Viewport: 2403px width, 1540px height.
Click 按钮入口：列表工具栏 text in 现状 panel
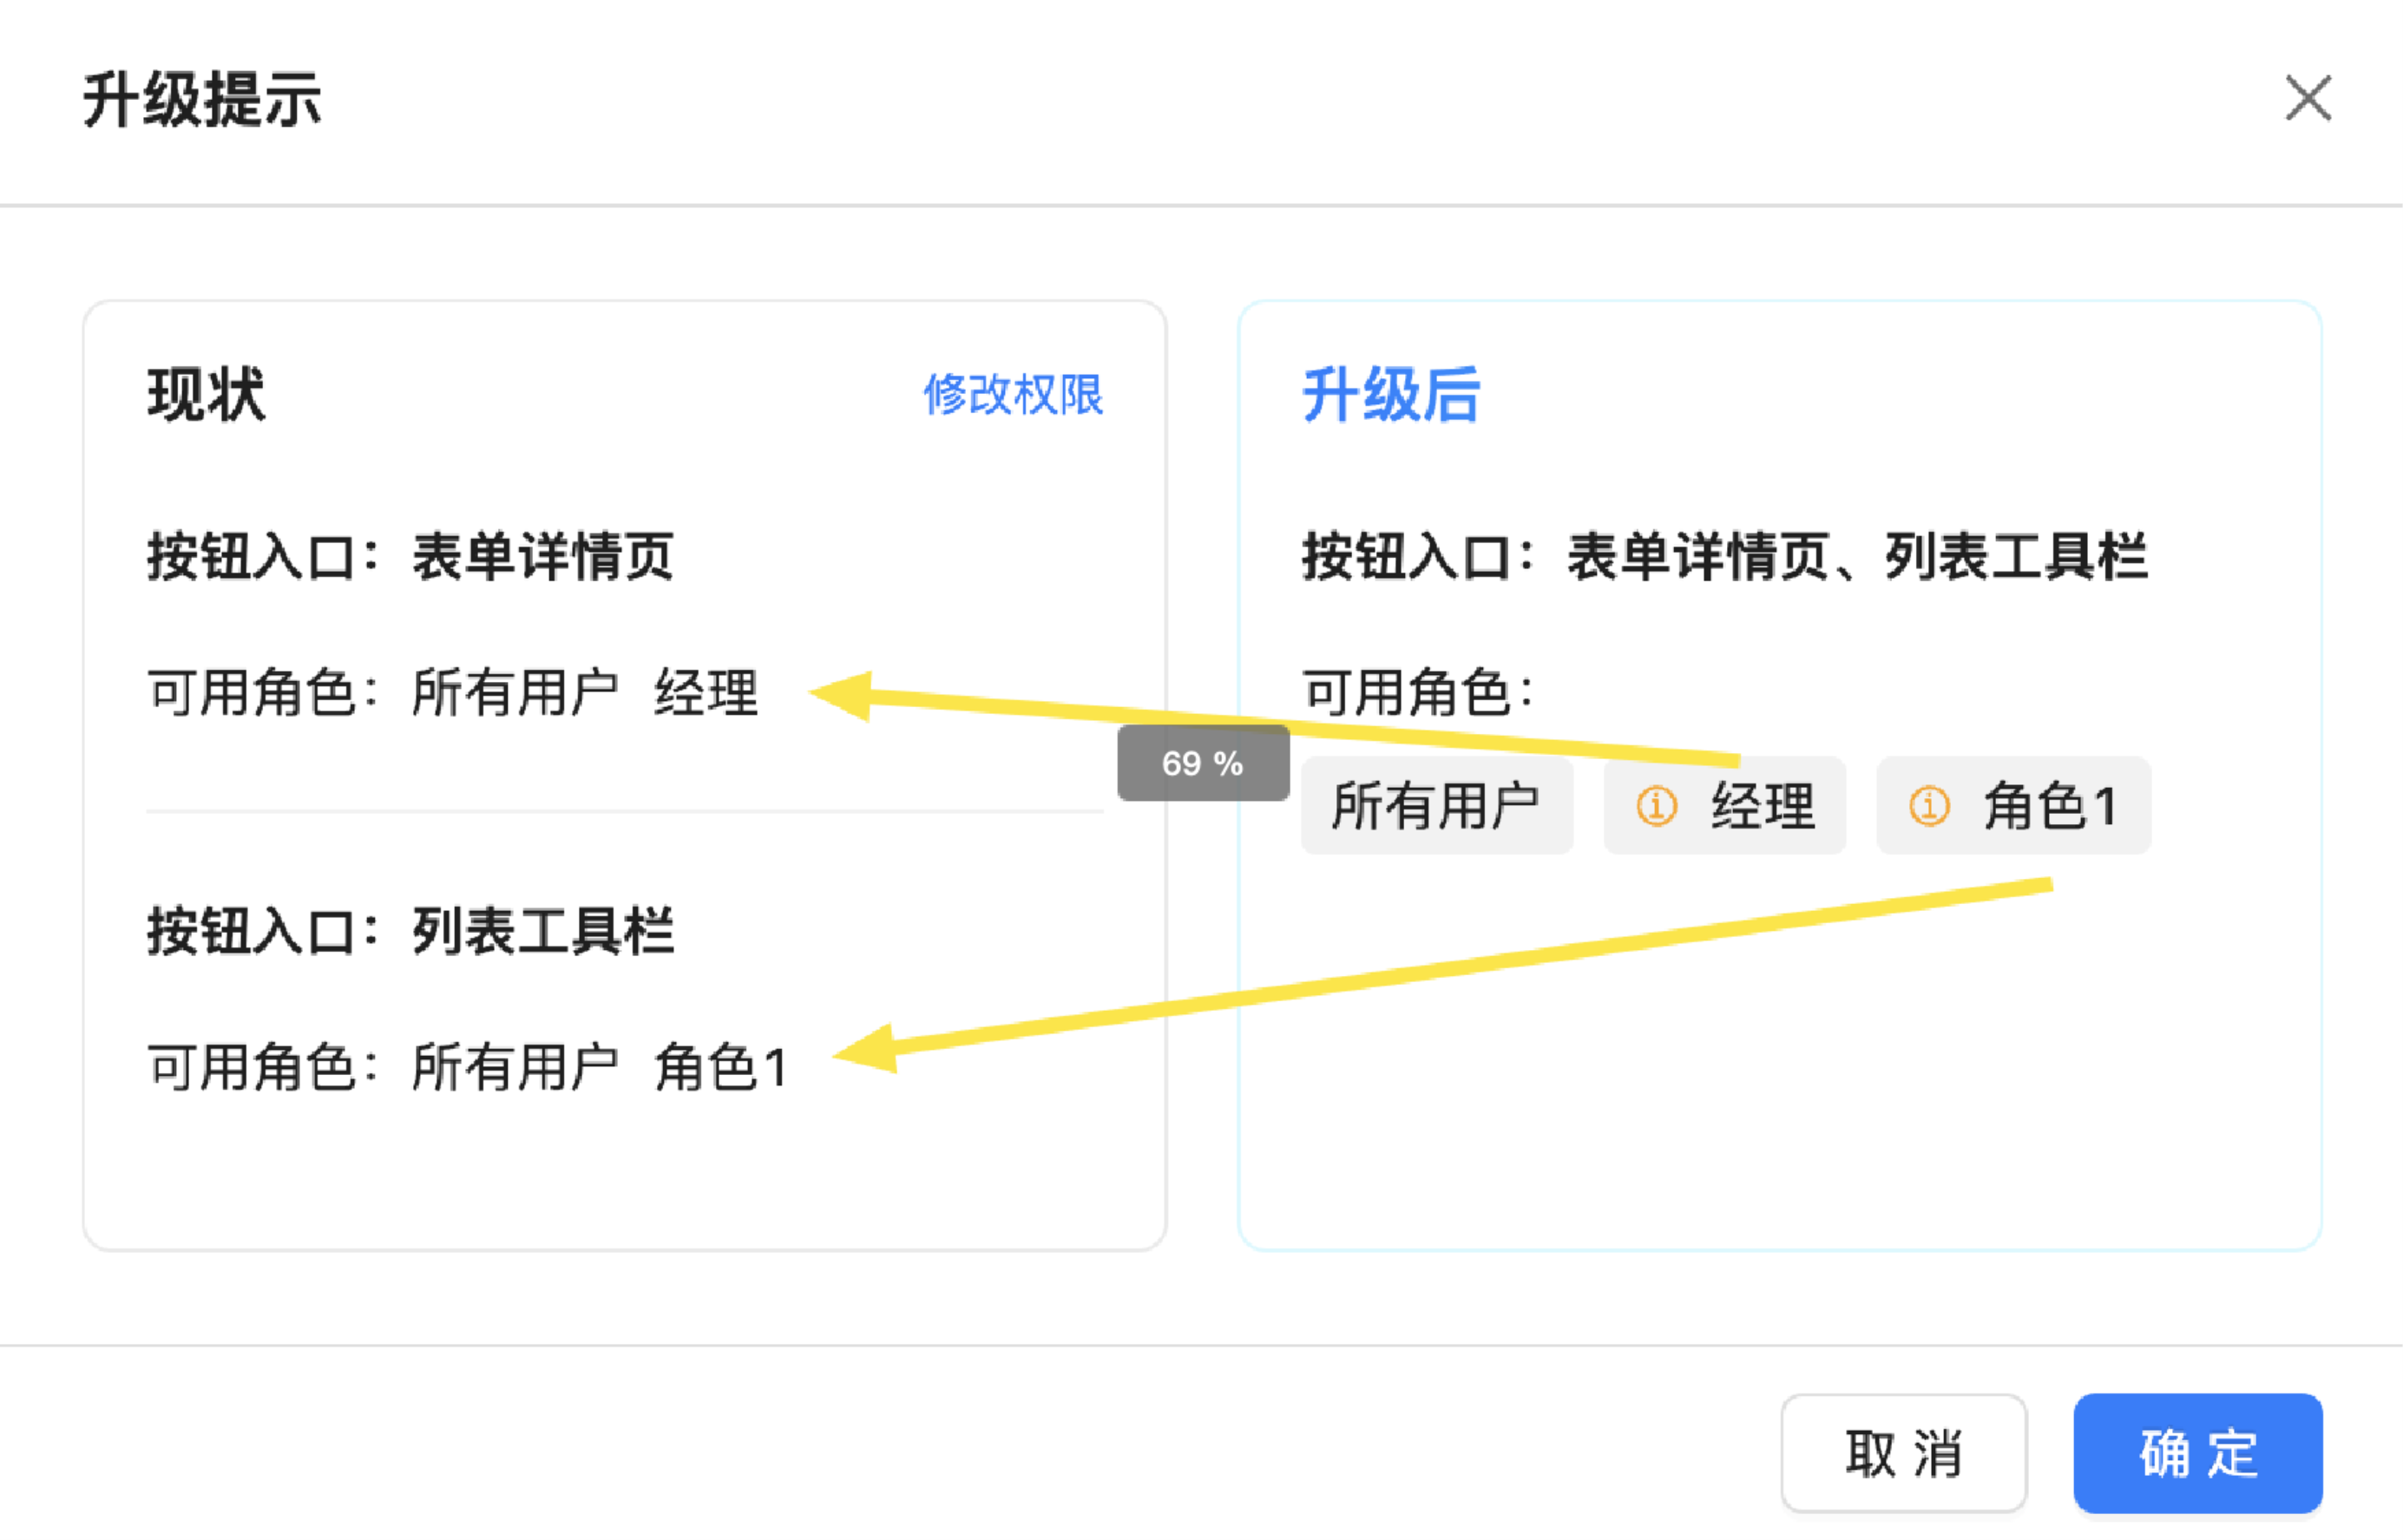click(x=410, y=931)
